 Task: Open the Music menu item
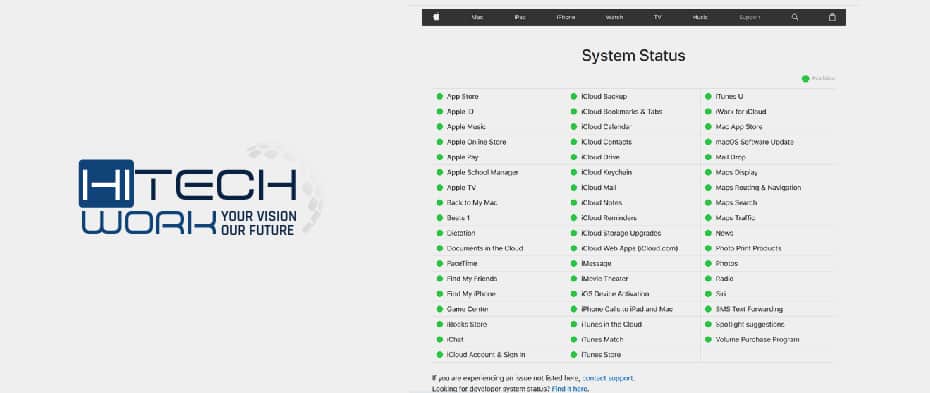700,18
